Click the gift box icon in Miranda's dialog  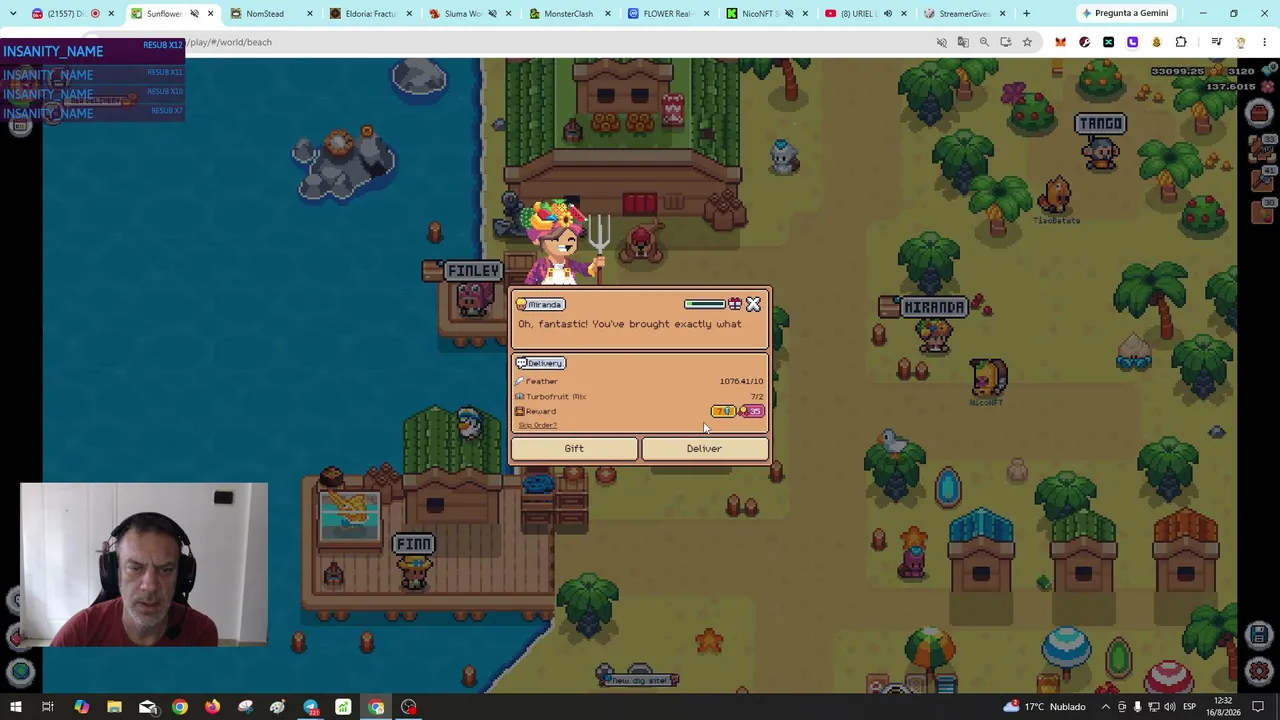coord(735,304)
